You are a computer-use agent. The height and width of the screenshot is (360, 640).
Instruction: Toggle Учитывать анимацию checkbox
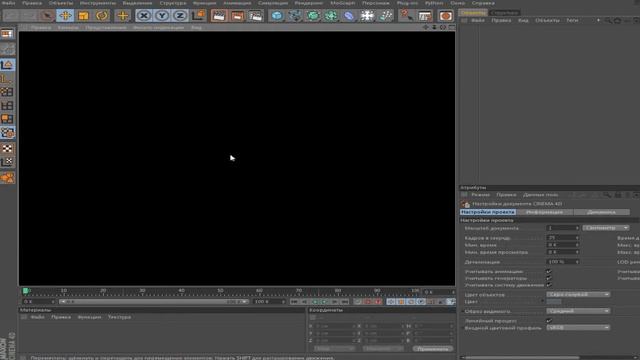tap(549, 271)
